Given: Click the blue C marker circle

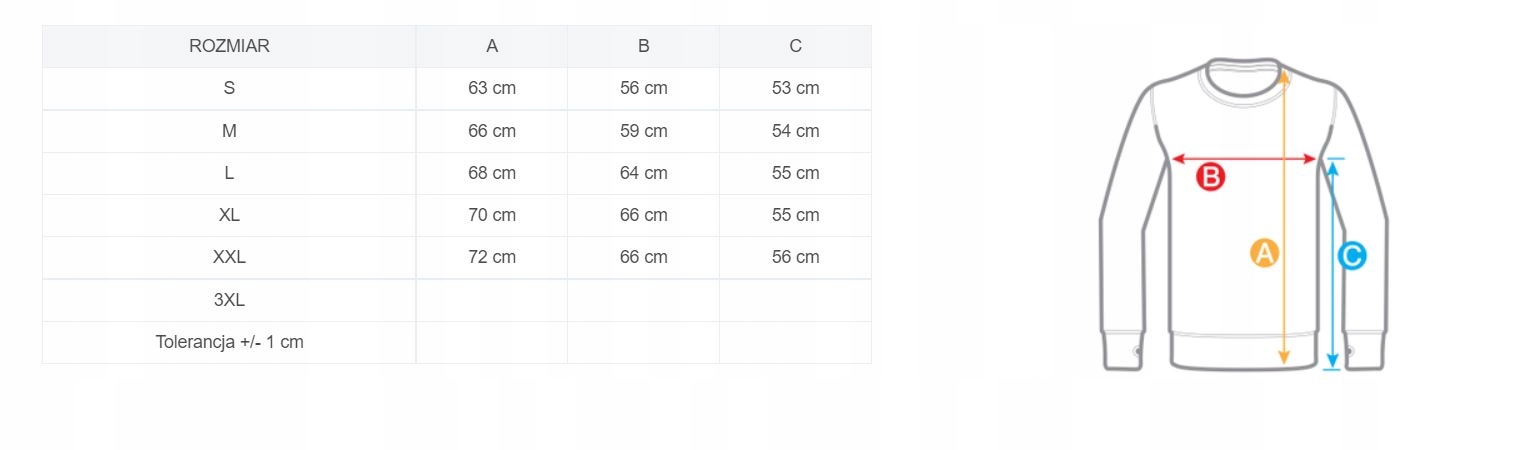Looking at the screenshot, I should click(1352, 256).
